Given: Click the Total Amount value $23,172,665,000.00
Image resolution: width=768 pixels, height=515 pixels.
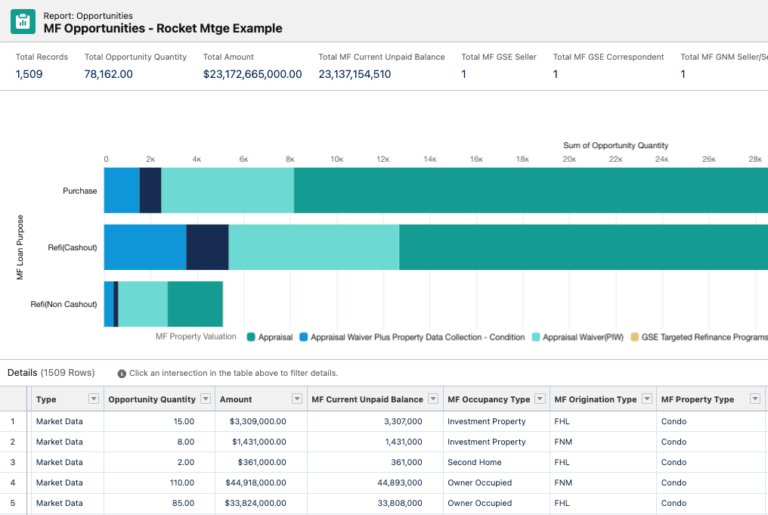Looking at the screenshot, I should coord(252,74).
